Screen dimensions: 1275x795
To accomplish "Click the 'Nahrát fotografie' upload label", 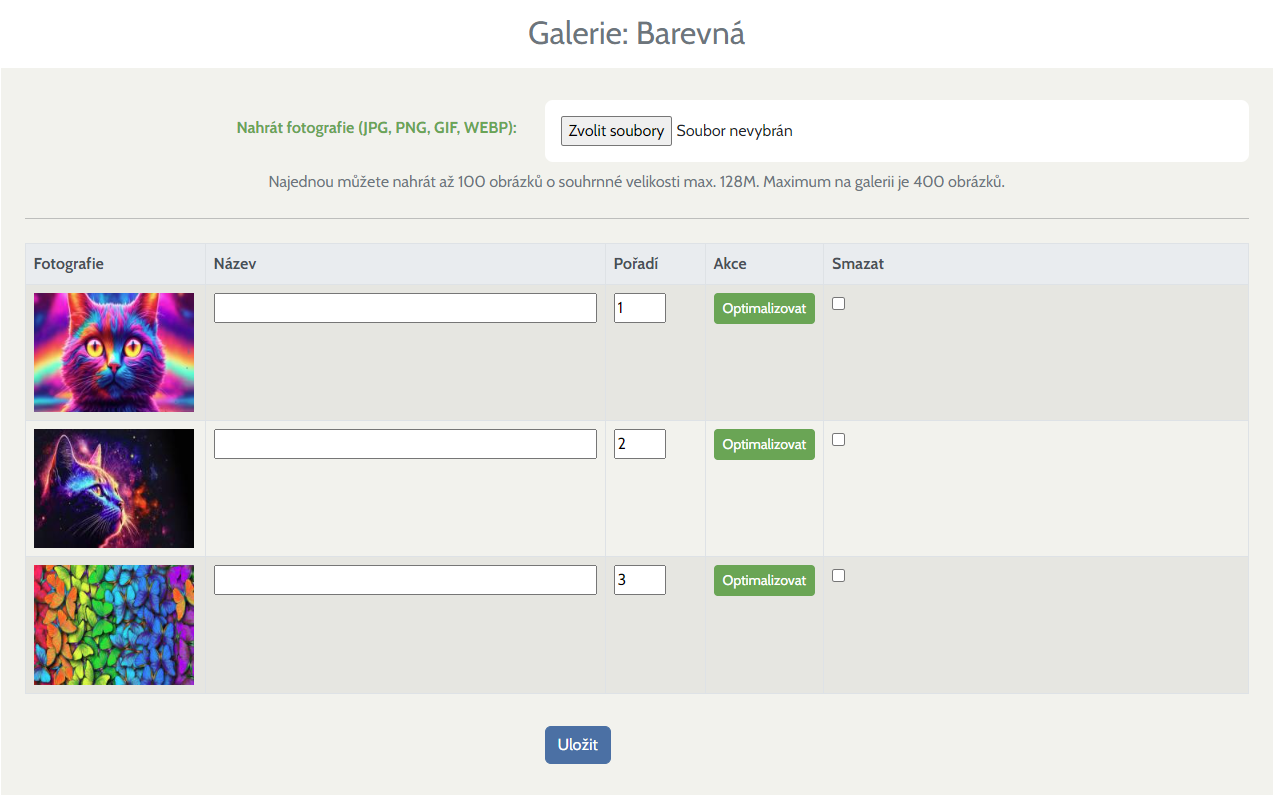I will (x=376, y=128).
